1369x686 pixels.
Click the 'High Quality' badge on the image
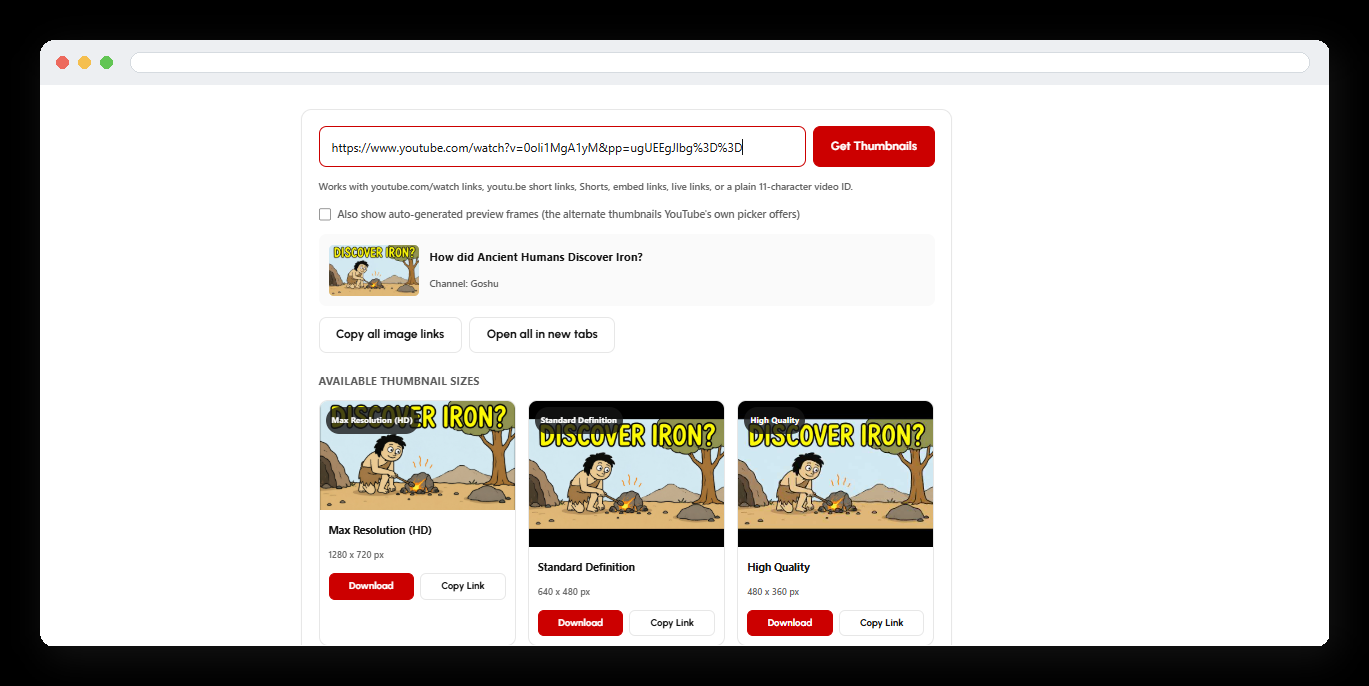pyautogui.click(x=775, y=420)
